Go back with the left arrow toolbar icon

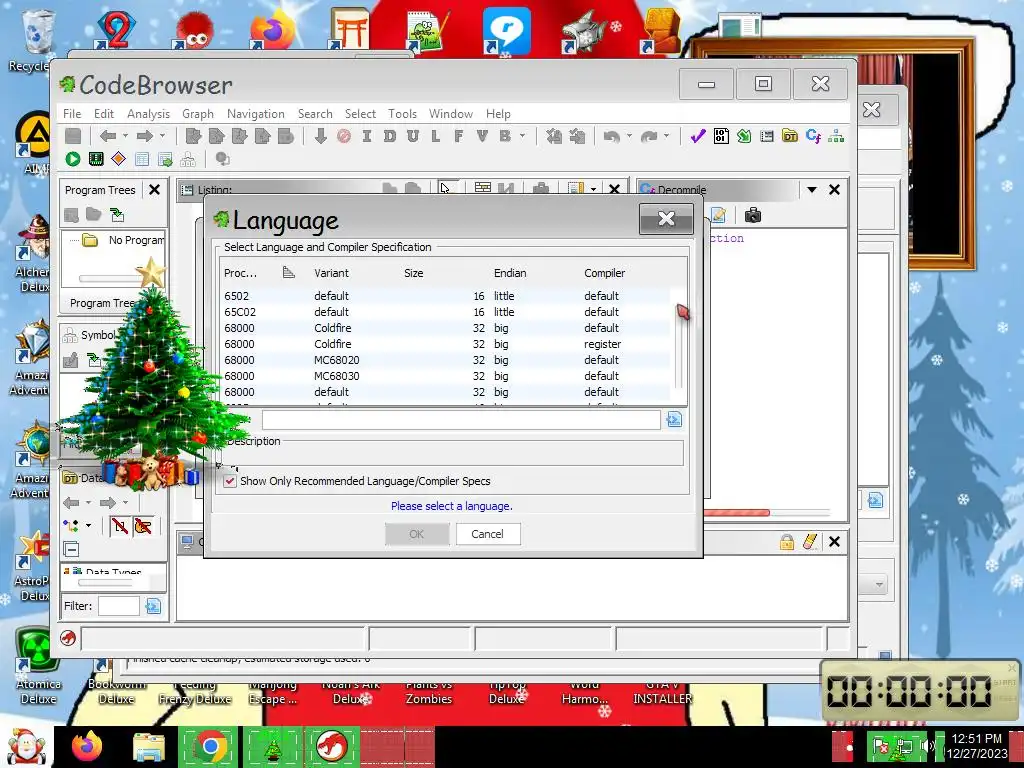[108, 136]
